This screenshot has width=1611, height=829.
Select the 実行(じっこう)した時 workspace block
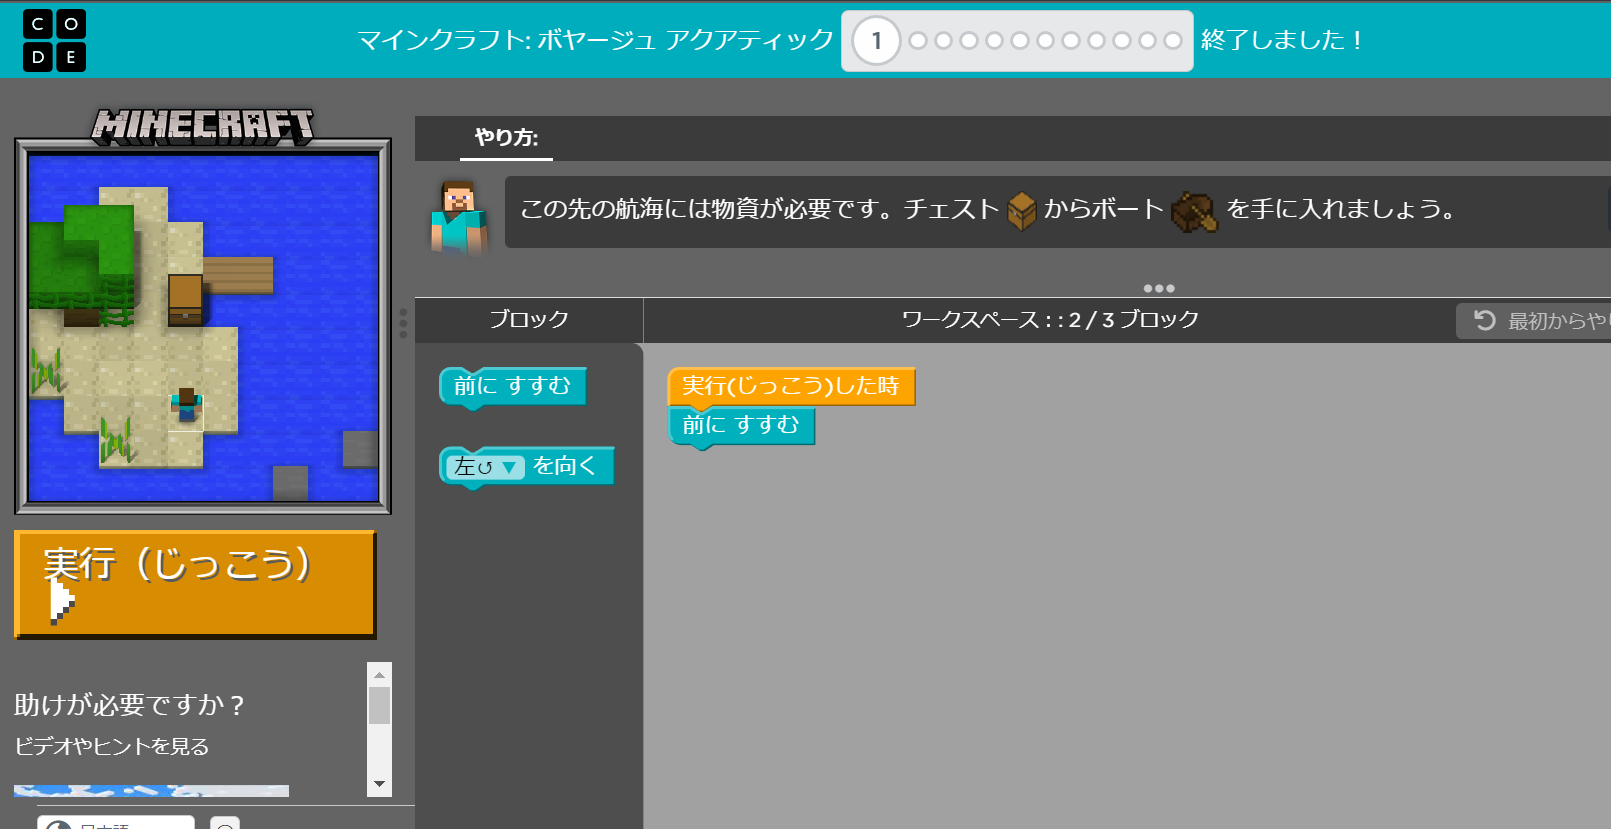point(790,386)
